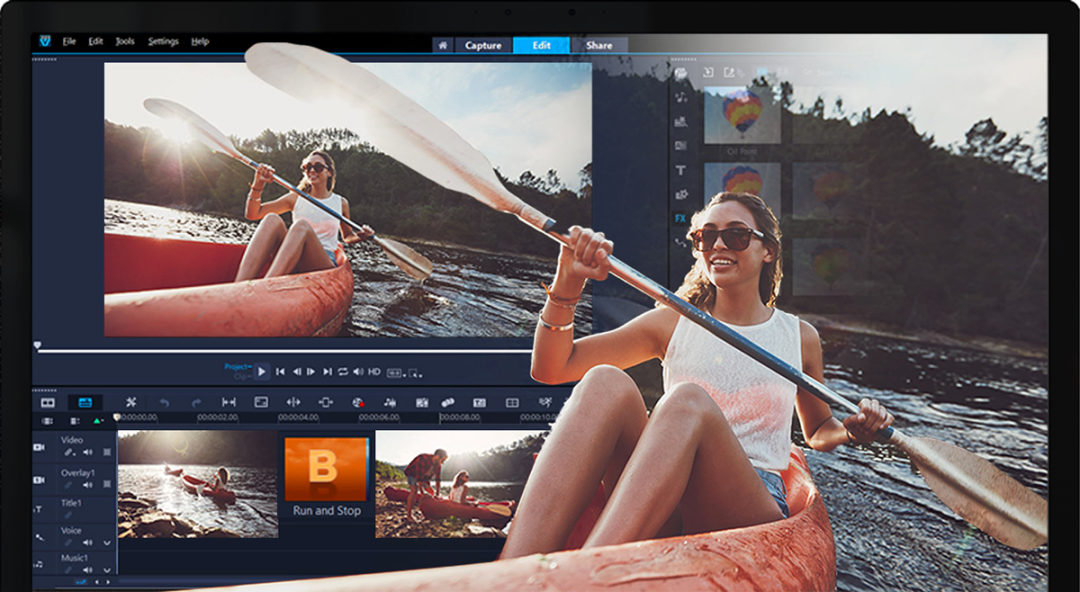This screenshot has height=592, width=1080.
Task: Select the first kayak clip in the timeline
Action: 198,484
